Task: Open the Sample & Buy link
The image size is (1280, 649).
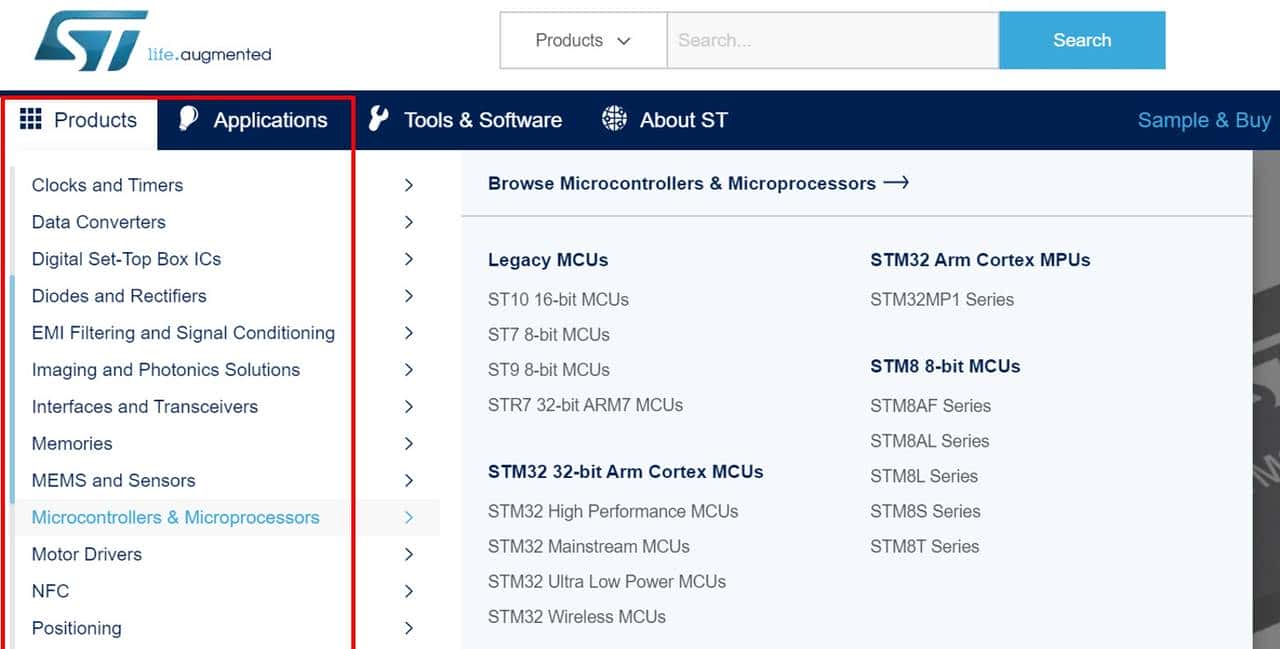Action: coord(1203,120)
